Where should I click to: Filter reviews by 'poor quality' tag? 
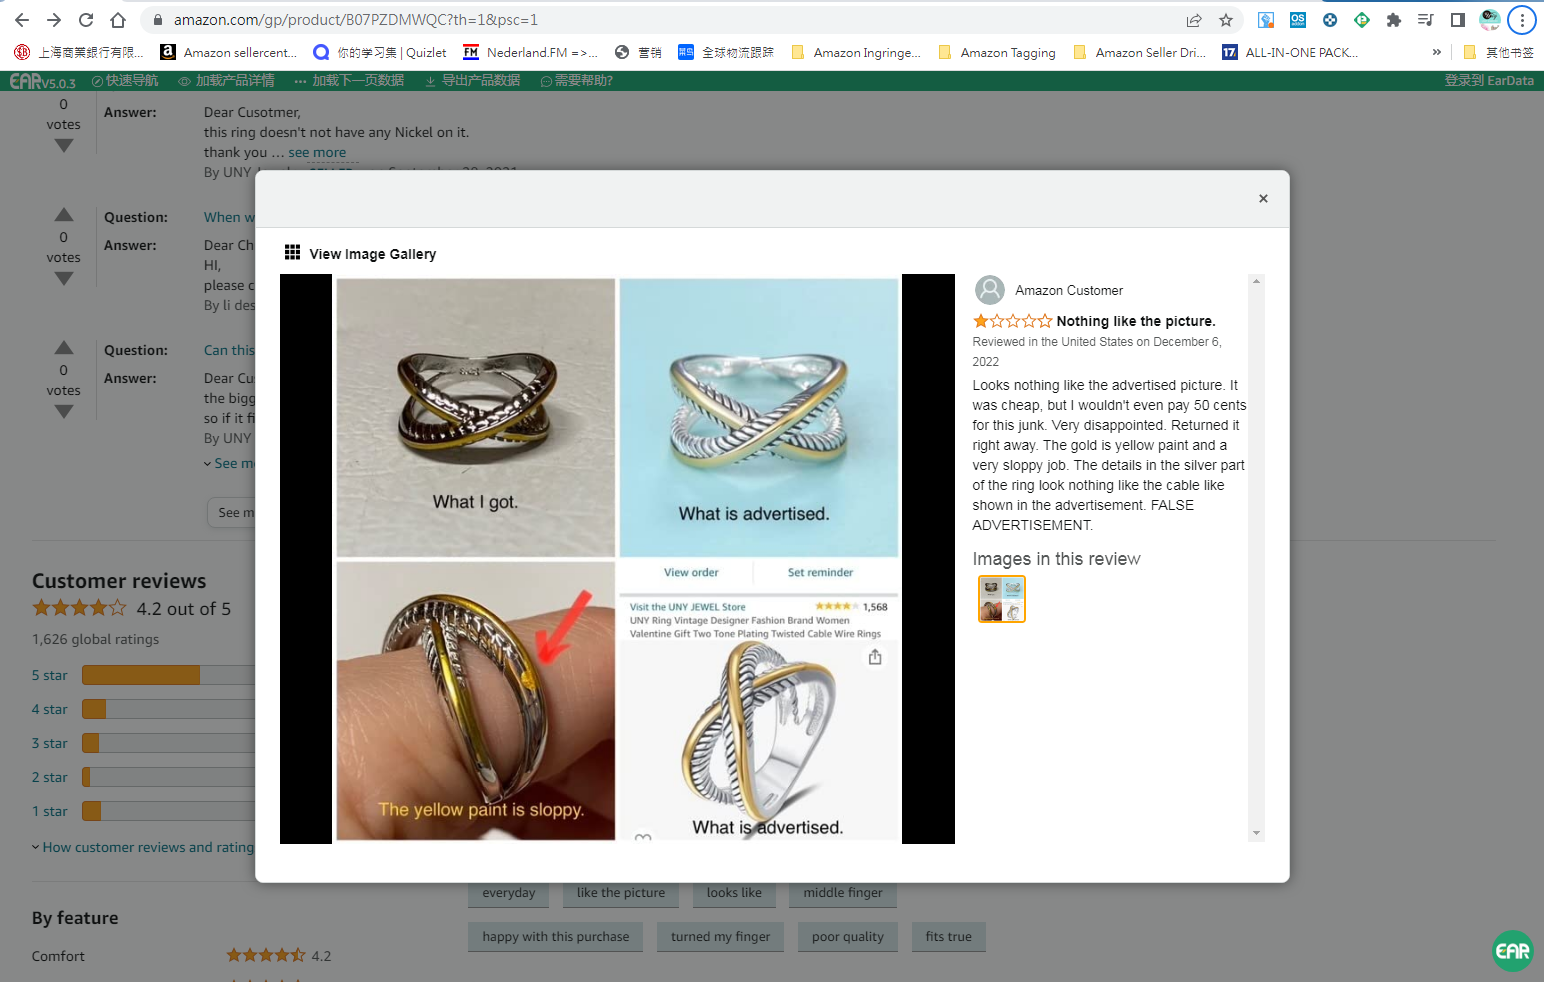[x=847, y=937]
